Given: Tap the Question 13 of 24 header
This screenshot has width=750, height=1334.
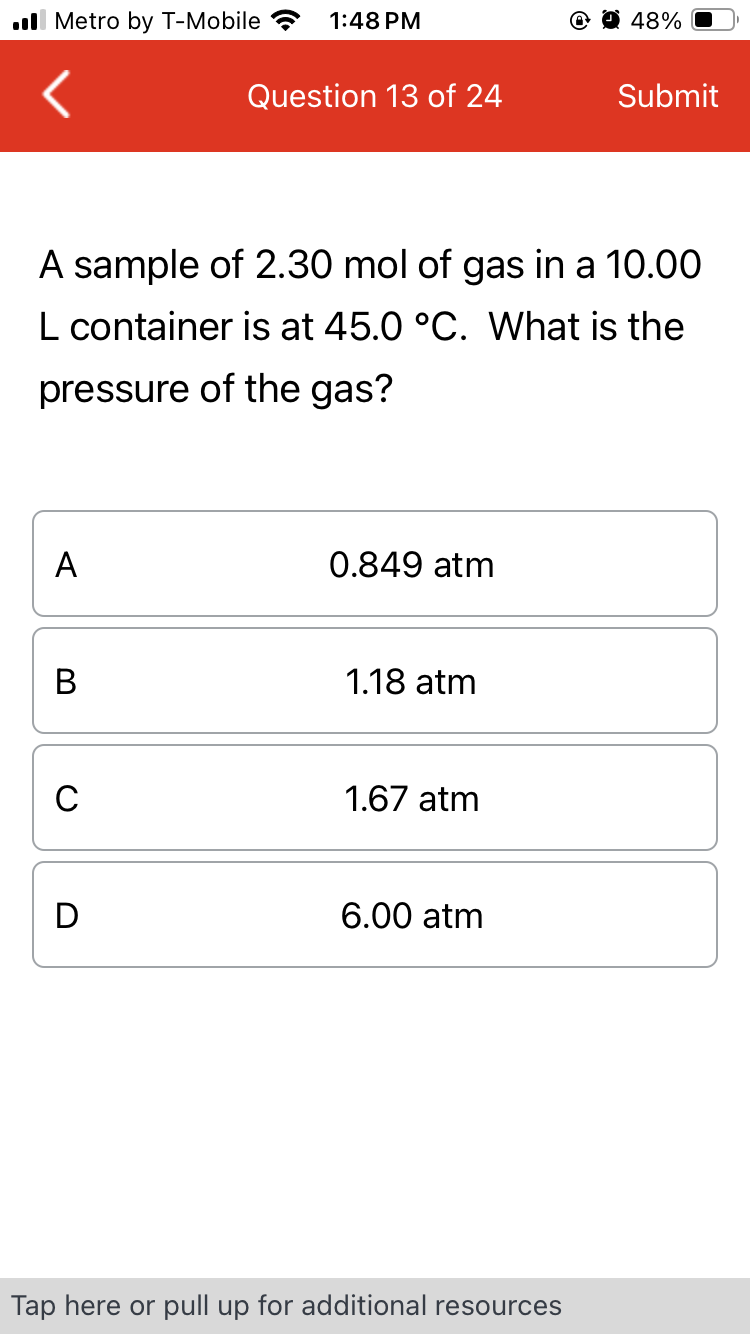Looking at the screenshot, I should pos(373,96).
